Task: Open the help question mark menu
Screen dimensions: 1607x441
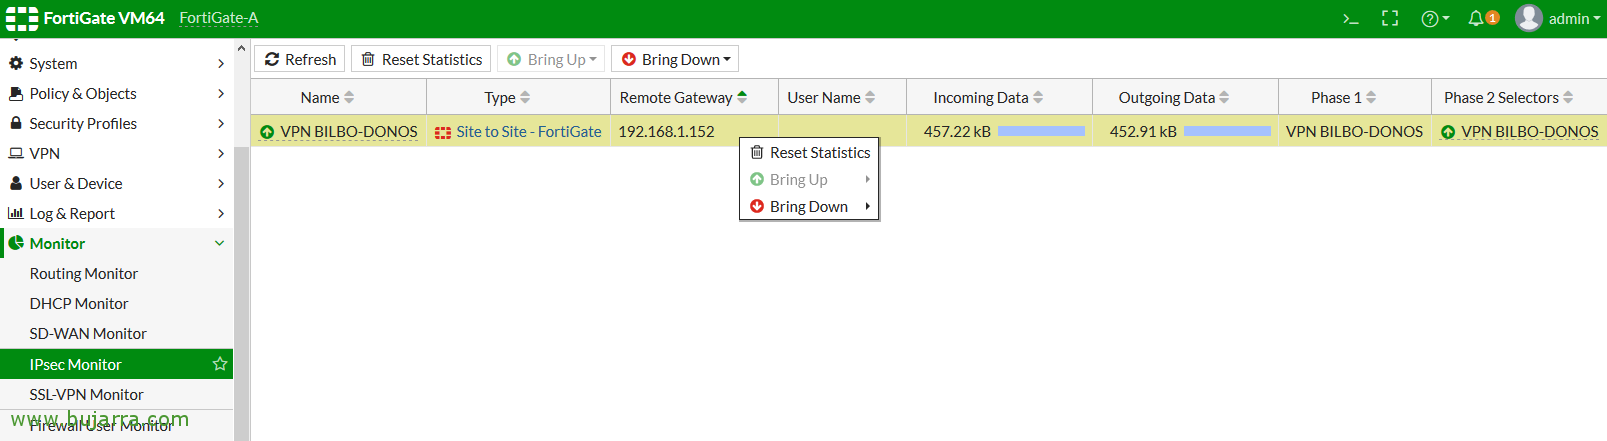Action: [1434, 18]
